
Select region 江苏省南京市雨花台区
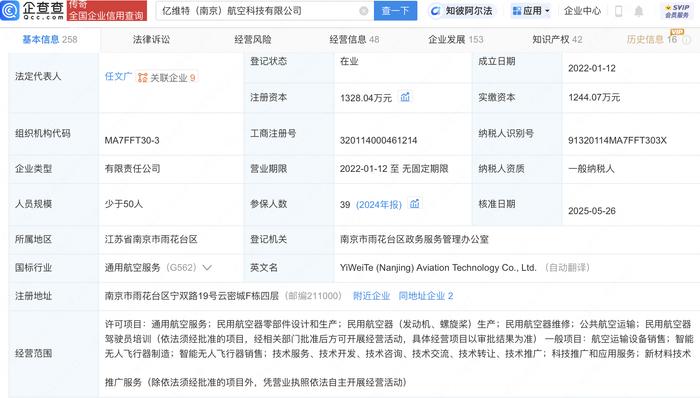pyautogui.click(x=151, y=240)
